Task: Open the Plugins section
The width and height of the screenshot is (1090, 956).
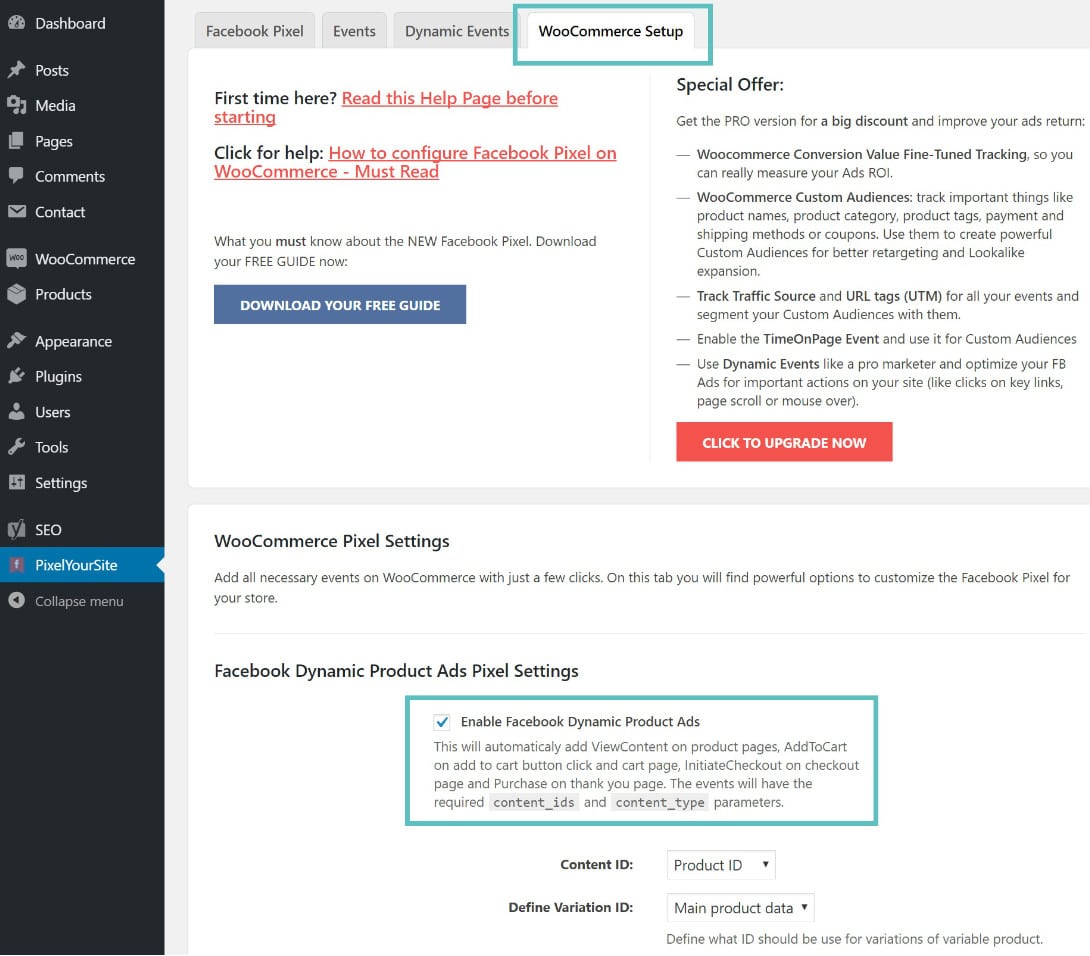Action: (59, 376)
